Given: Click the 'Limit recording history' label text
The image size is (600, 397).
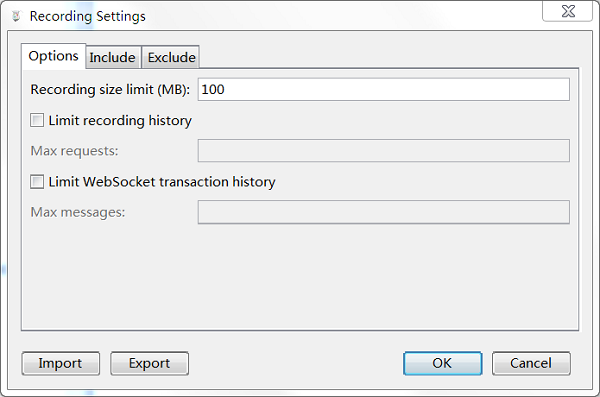Looking at the screenshot, I should tap(120, 121).
